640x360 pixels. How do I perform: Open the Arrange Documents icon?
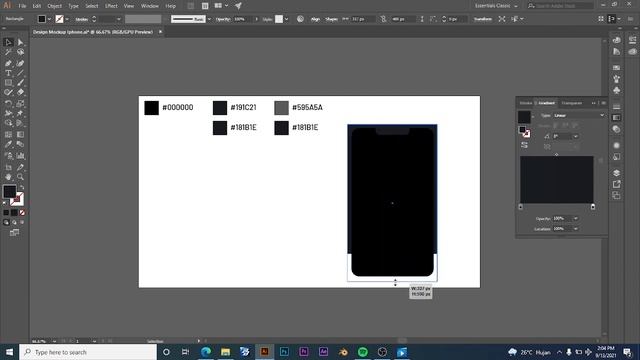coord(221,6)
